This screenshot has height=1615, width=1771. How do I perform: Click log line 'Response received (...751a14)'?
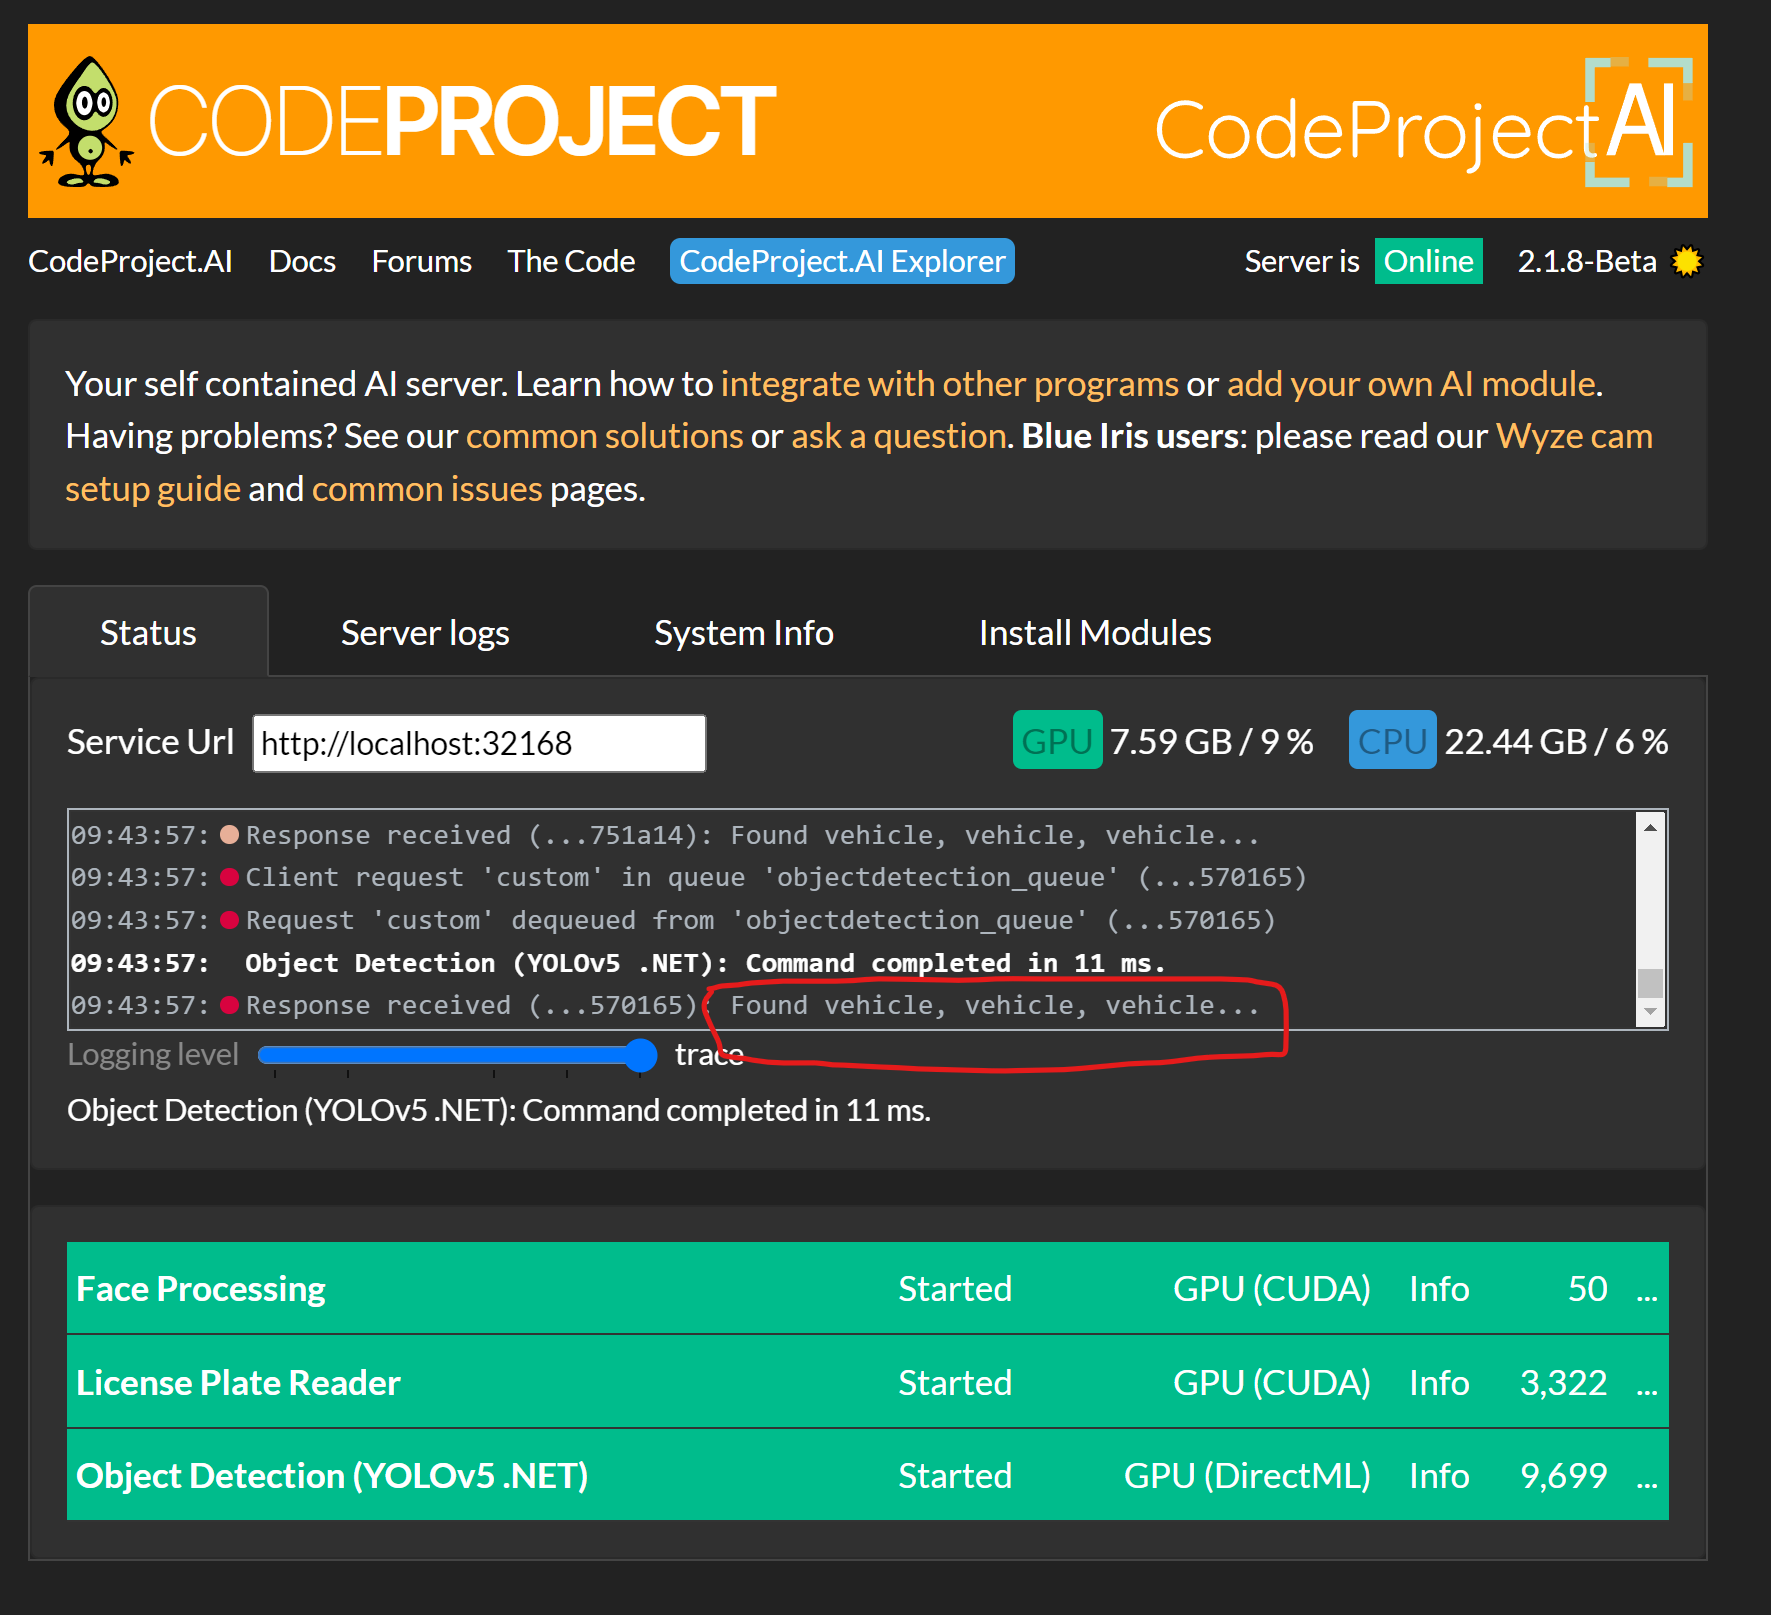(665, 835)
